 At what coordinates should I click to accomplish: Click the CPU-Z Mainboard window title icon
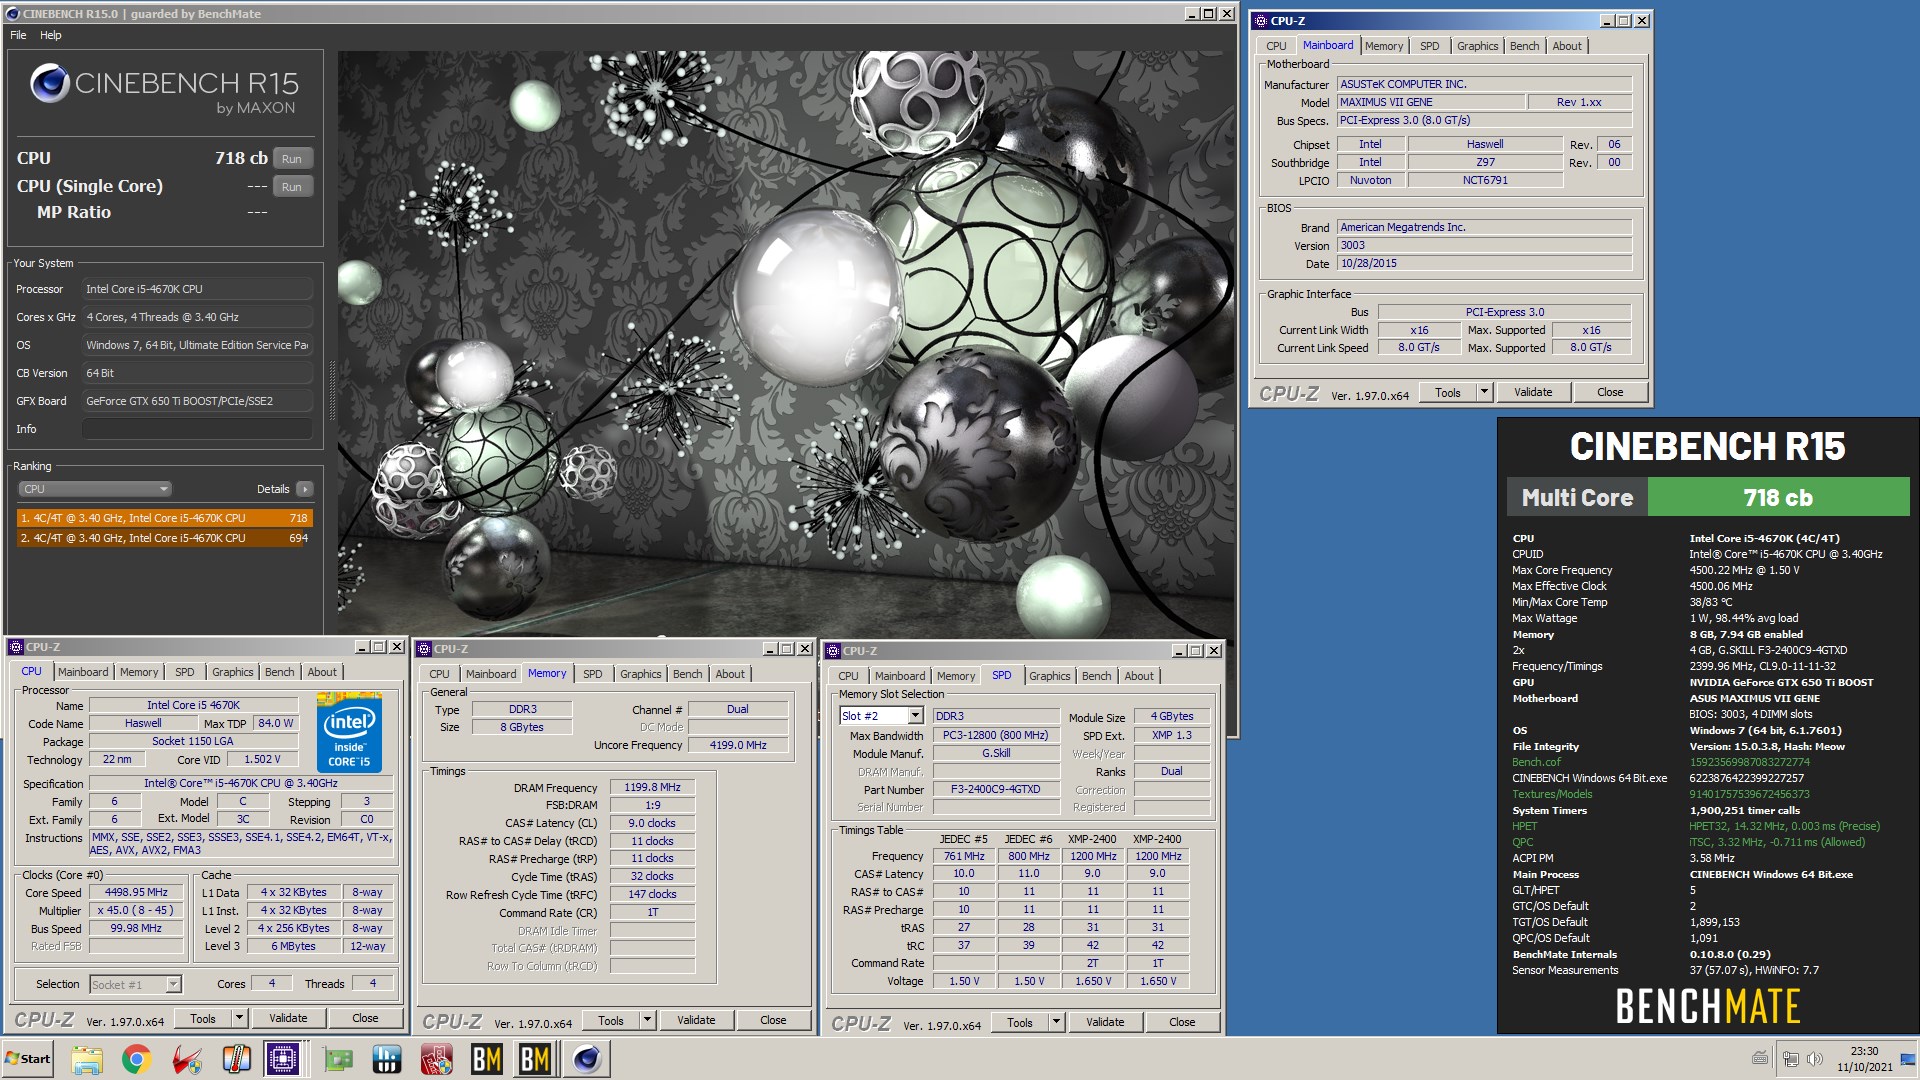click(1260, 20)
